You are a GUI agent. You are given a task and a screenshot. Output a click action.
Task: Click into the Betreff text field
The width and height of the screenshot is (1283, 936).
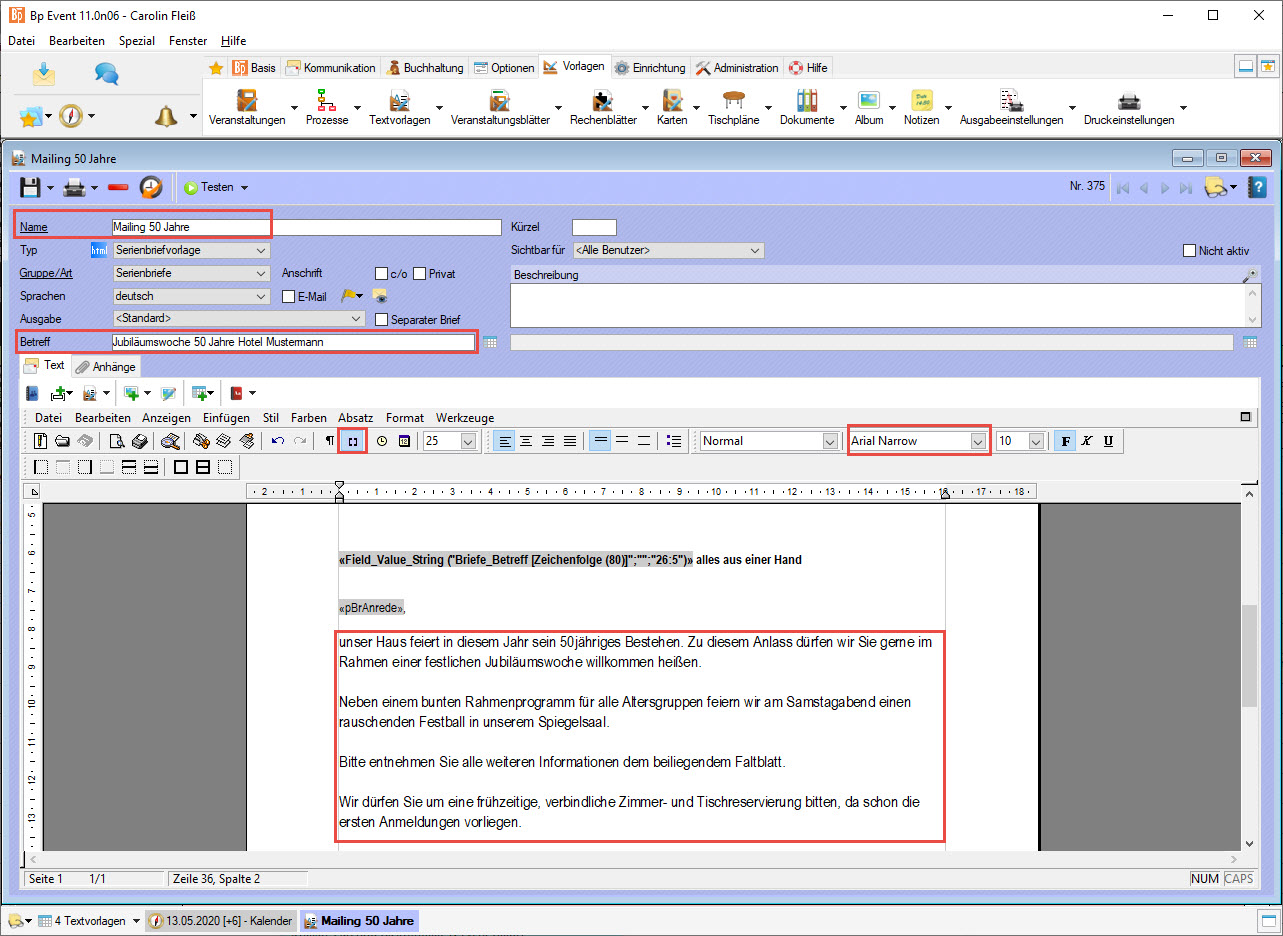pos(292,342)
